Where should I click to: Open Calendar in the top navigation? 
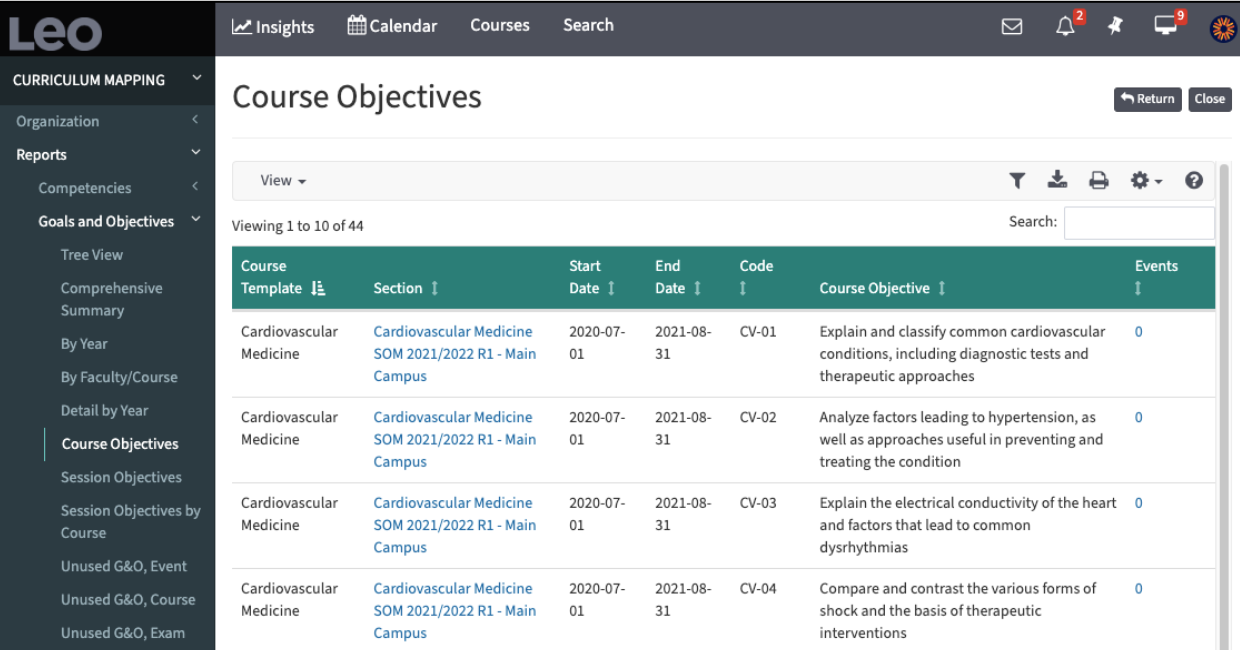[x=392, y=26]
